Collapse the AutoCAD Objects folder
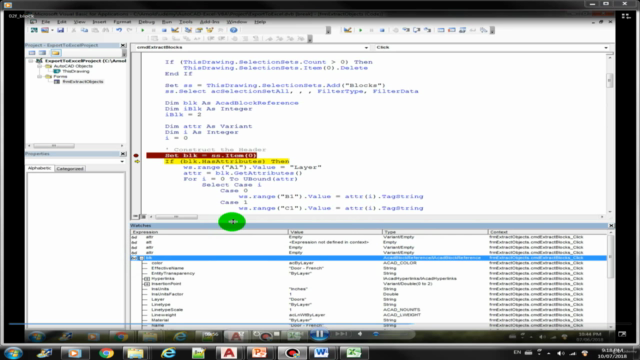 [40, 66]
